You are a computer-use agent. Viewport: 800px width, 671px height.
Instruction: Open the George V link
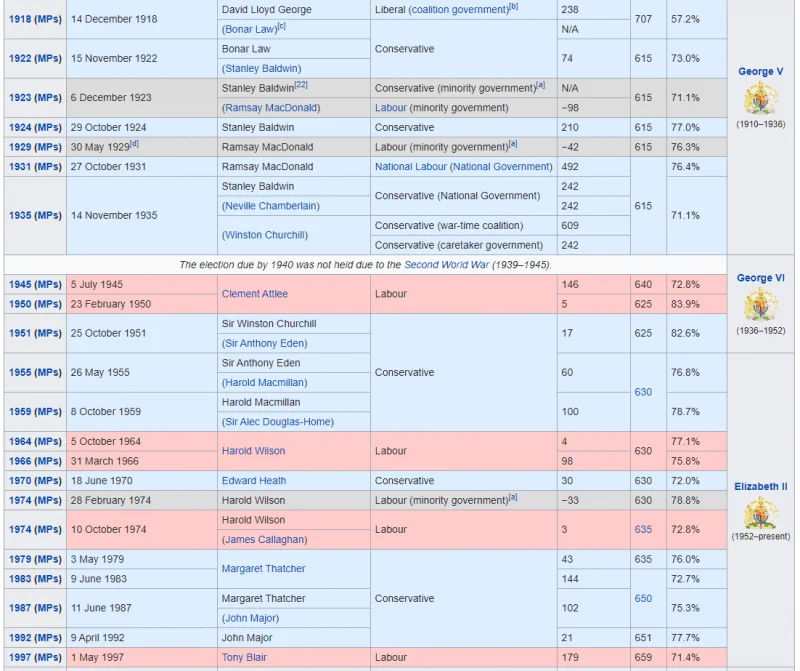(x=760, y=71)
